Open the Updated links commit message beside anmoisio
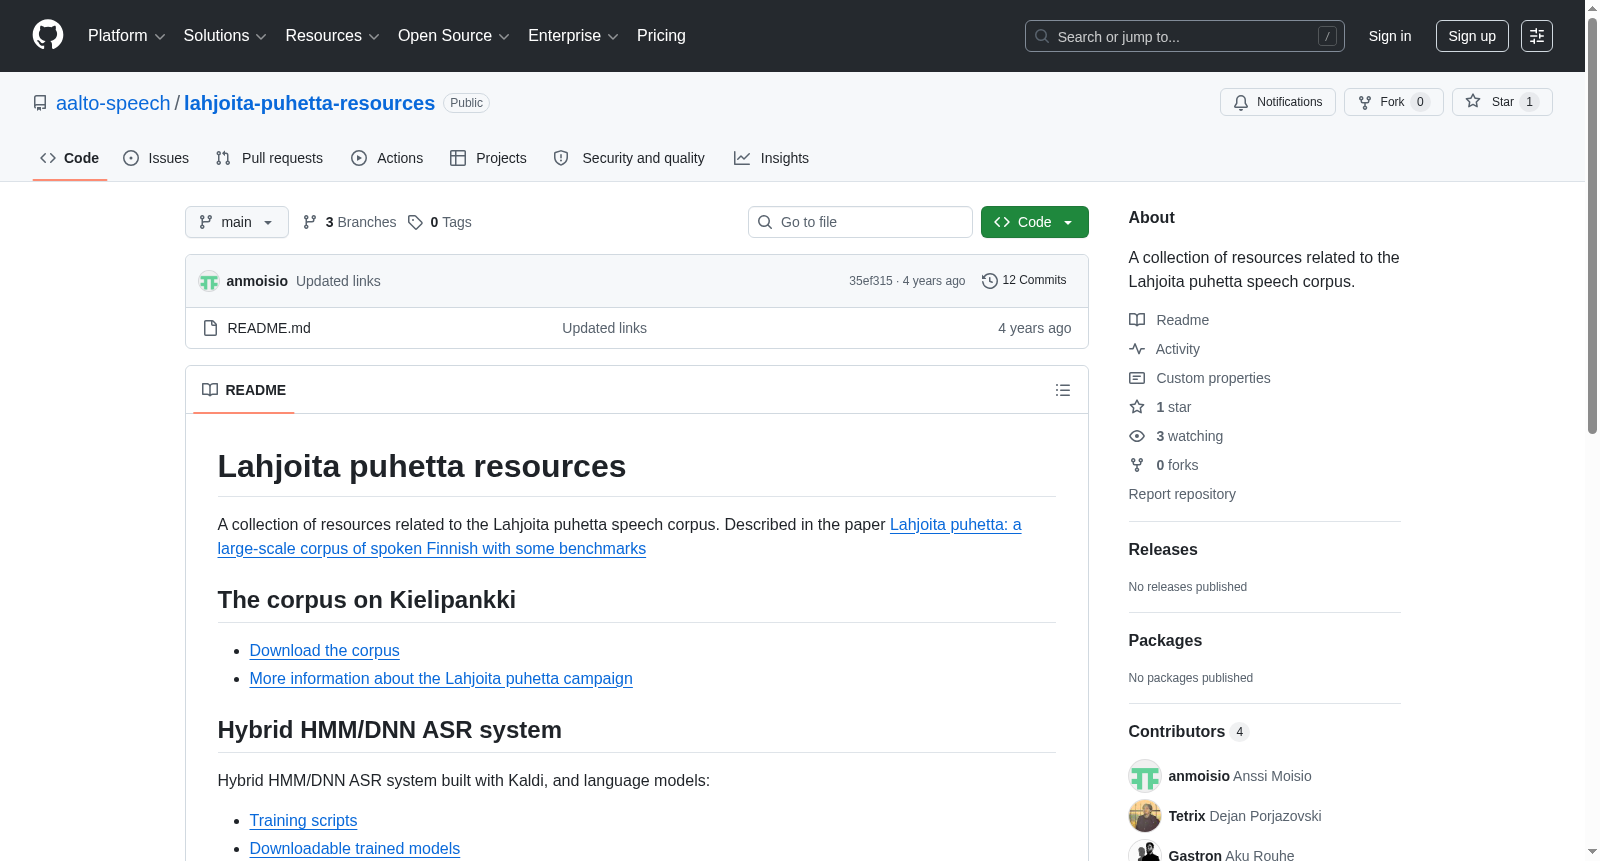This screenshot has height=861, width=1600. click(338, 281)
